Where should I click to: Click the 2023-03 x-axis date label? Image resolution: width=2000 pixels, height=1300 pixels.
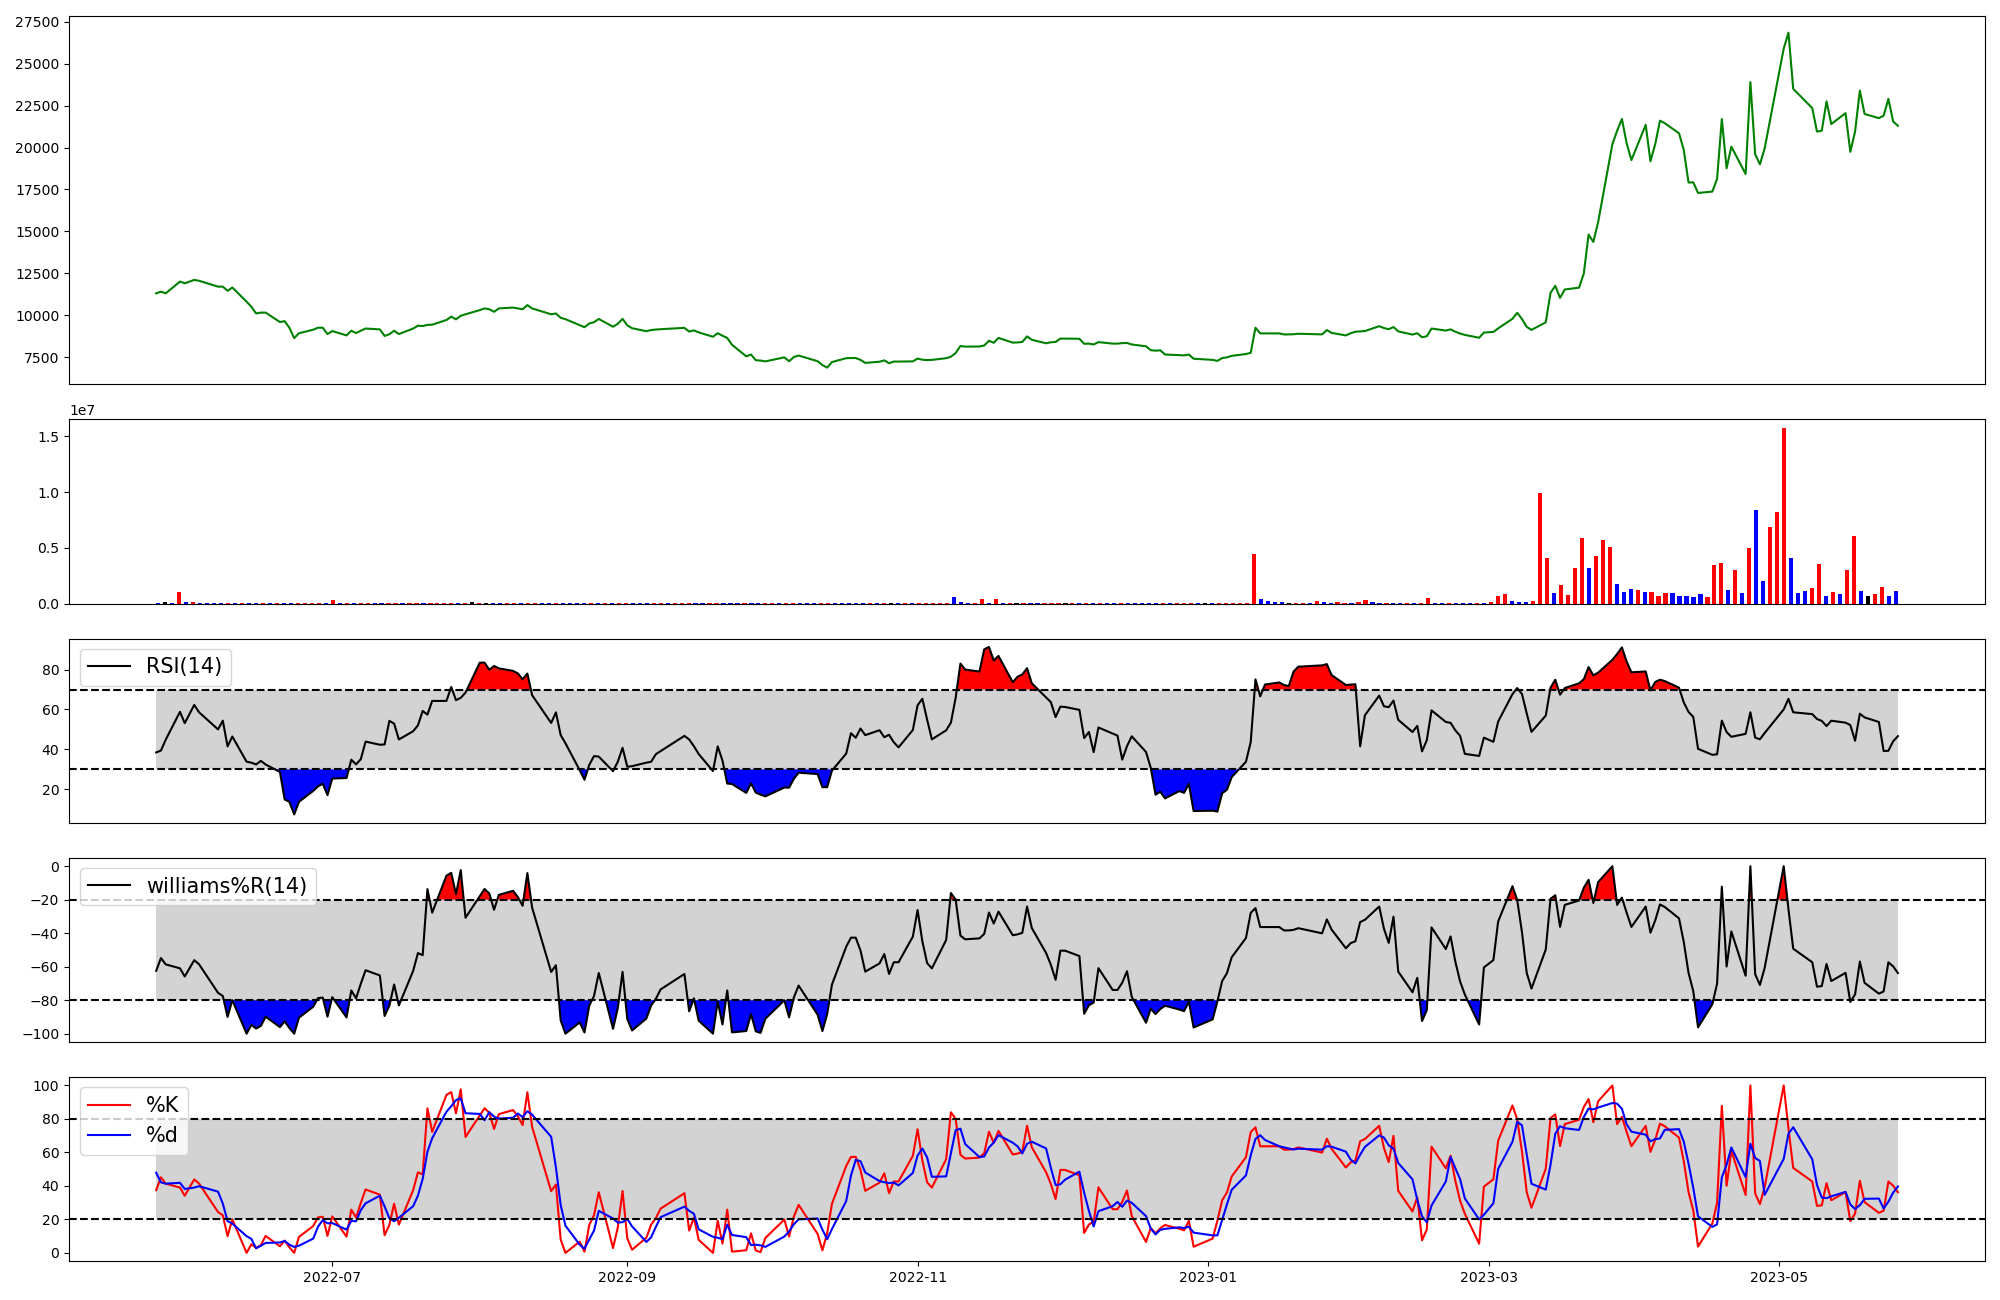click(1490, 1277)
